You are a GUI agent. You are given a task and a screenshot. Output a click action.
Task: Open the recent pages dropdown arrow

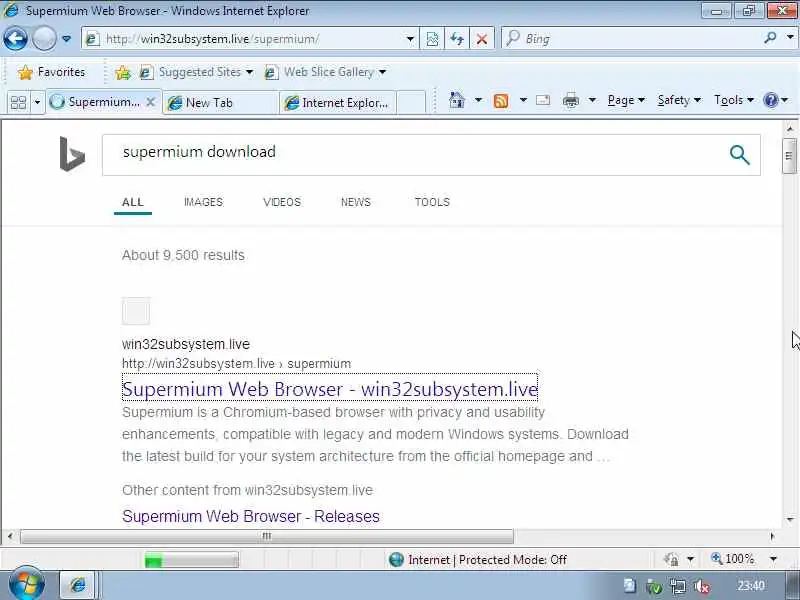[66, 39]
